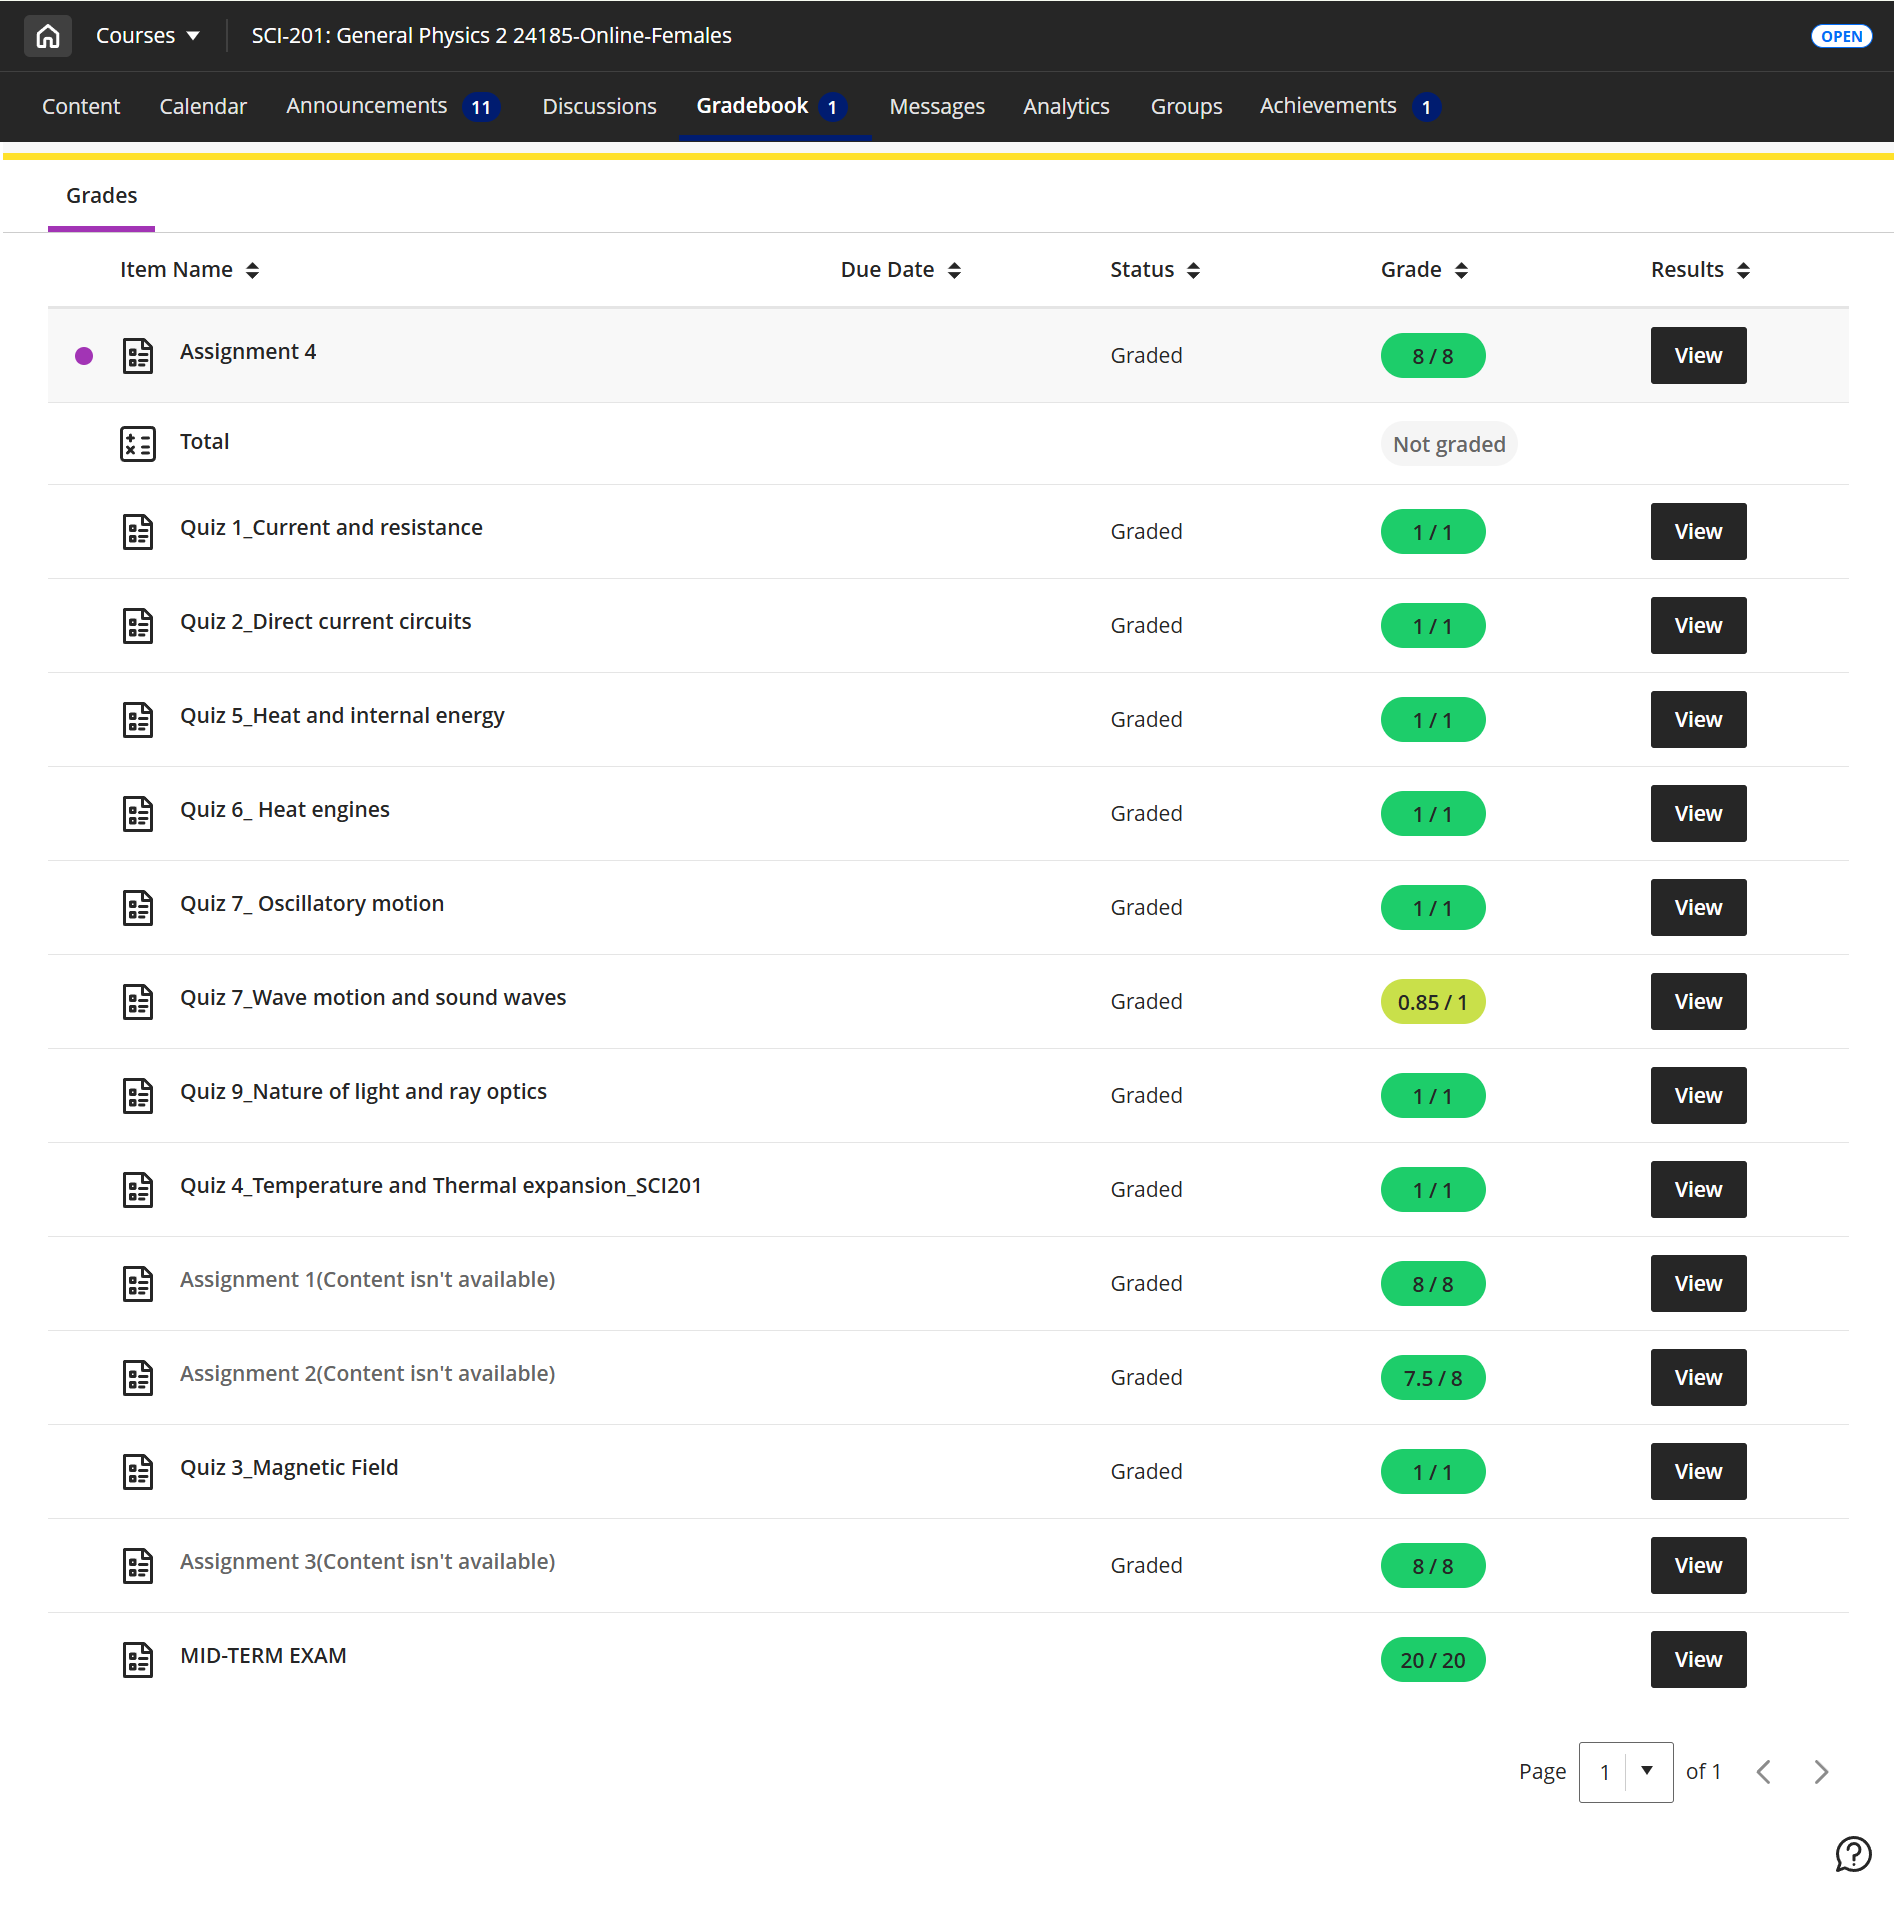Click the 20 / 20 grade badge
The height and width of the screenshot is (1906, 1894).
1432,1660
